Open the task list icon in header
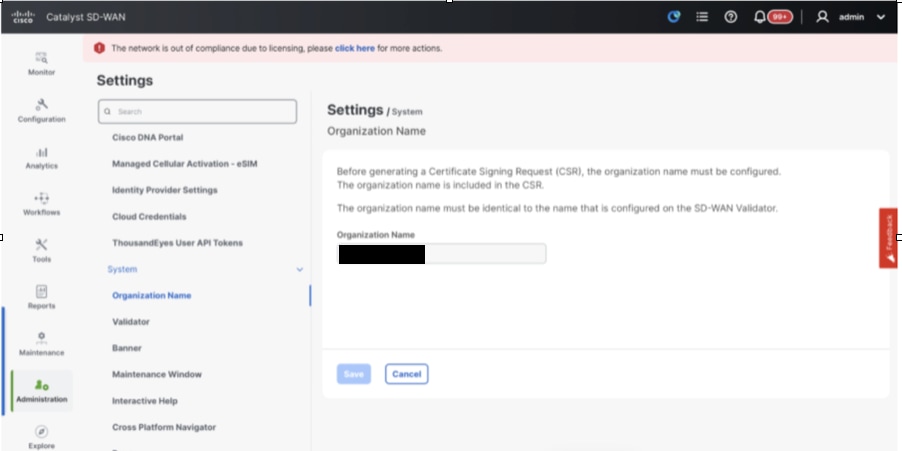 (702, 17)
